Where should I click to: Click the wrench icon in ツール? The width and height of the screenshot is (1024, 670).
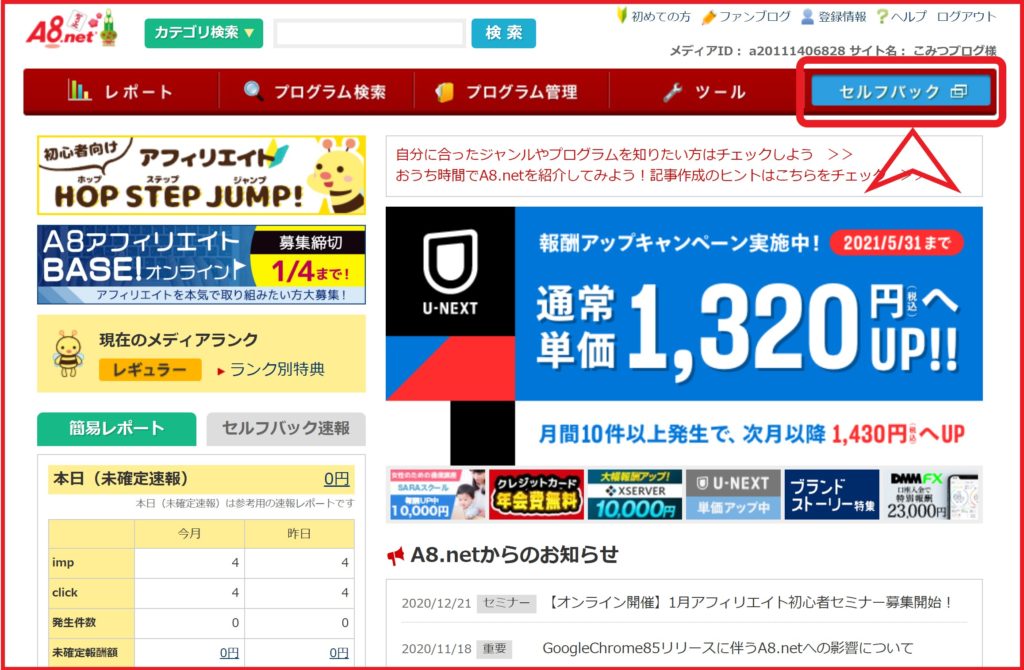pyautogui.click(x=673, y=92)
